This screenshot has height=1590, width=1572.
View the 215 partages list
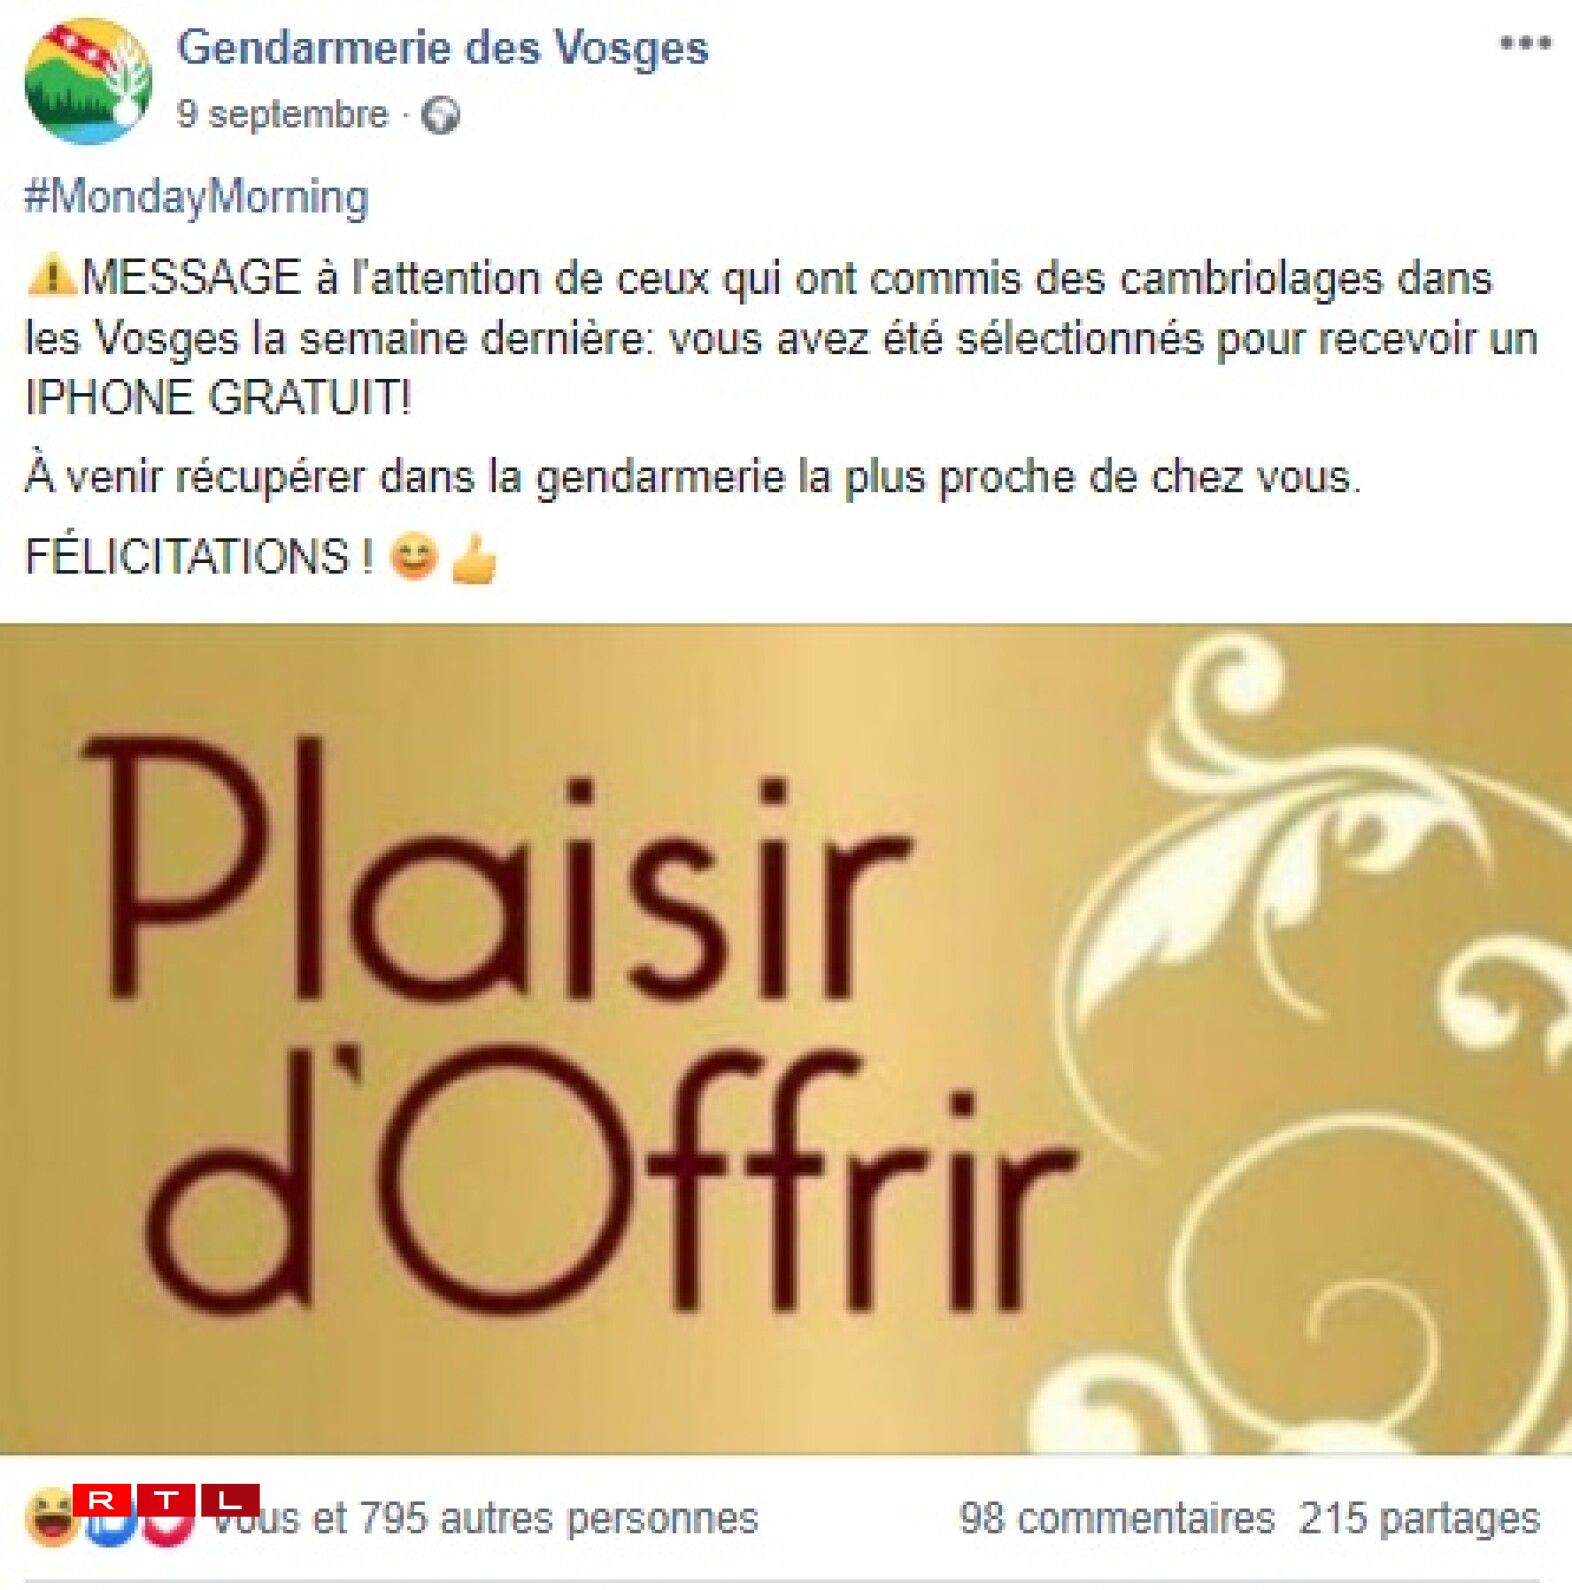pos(1420,1519)
